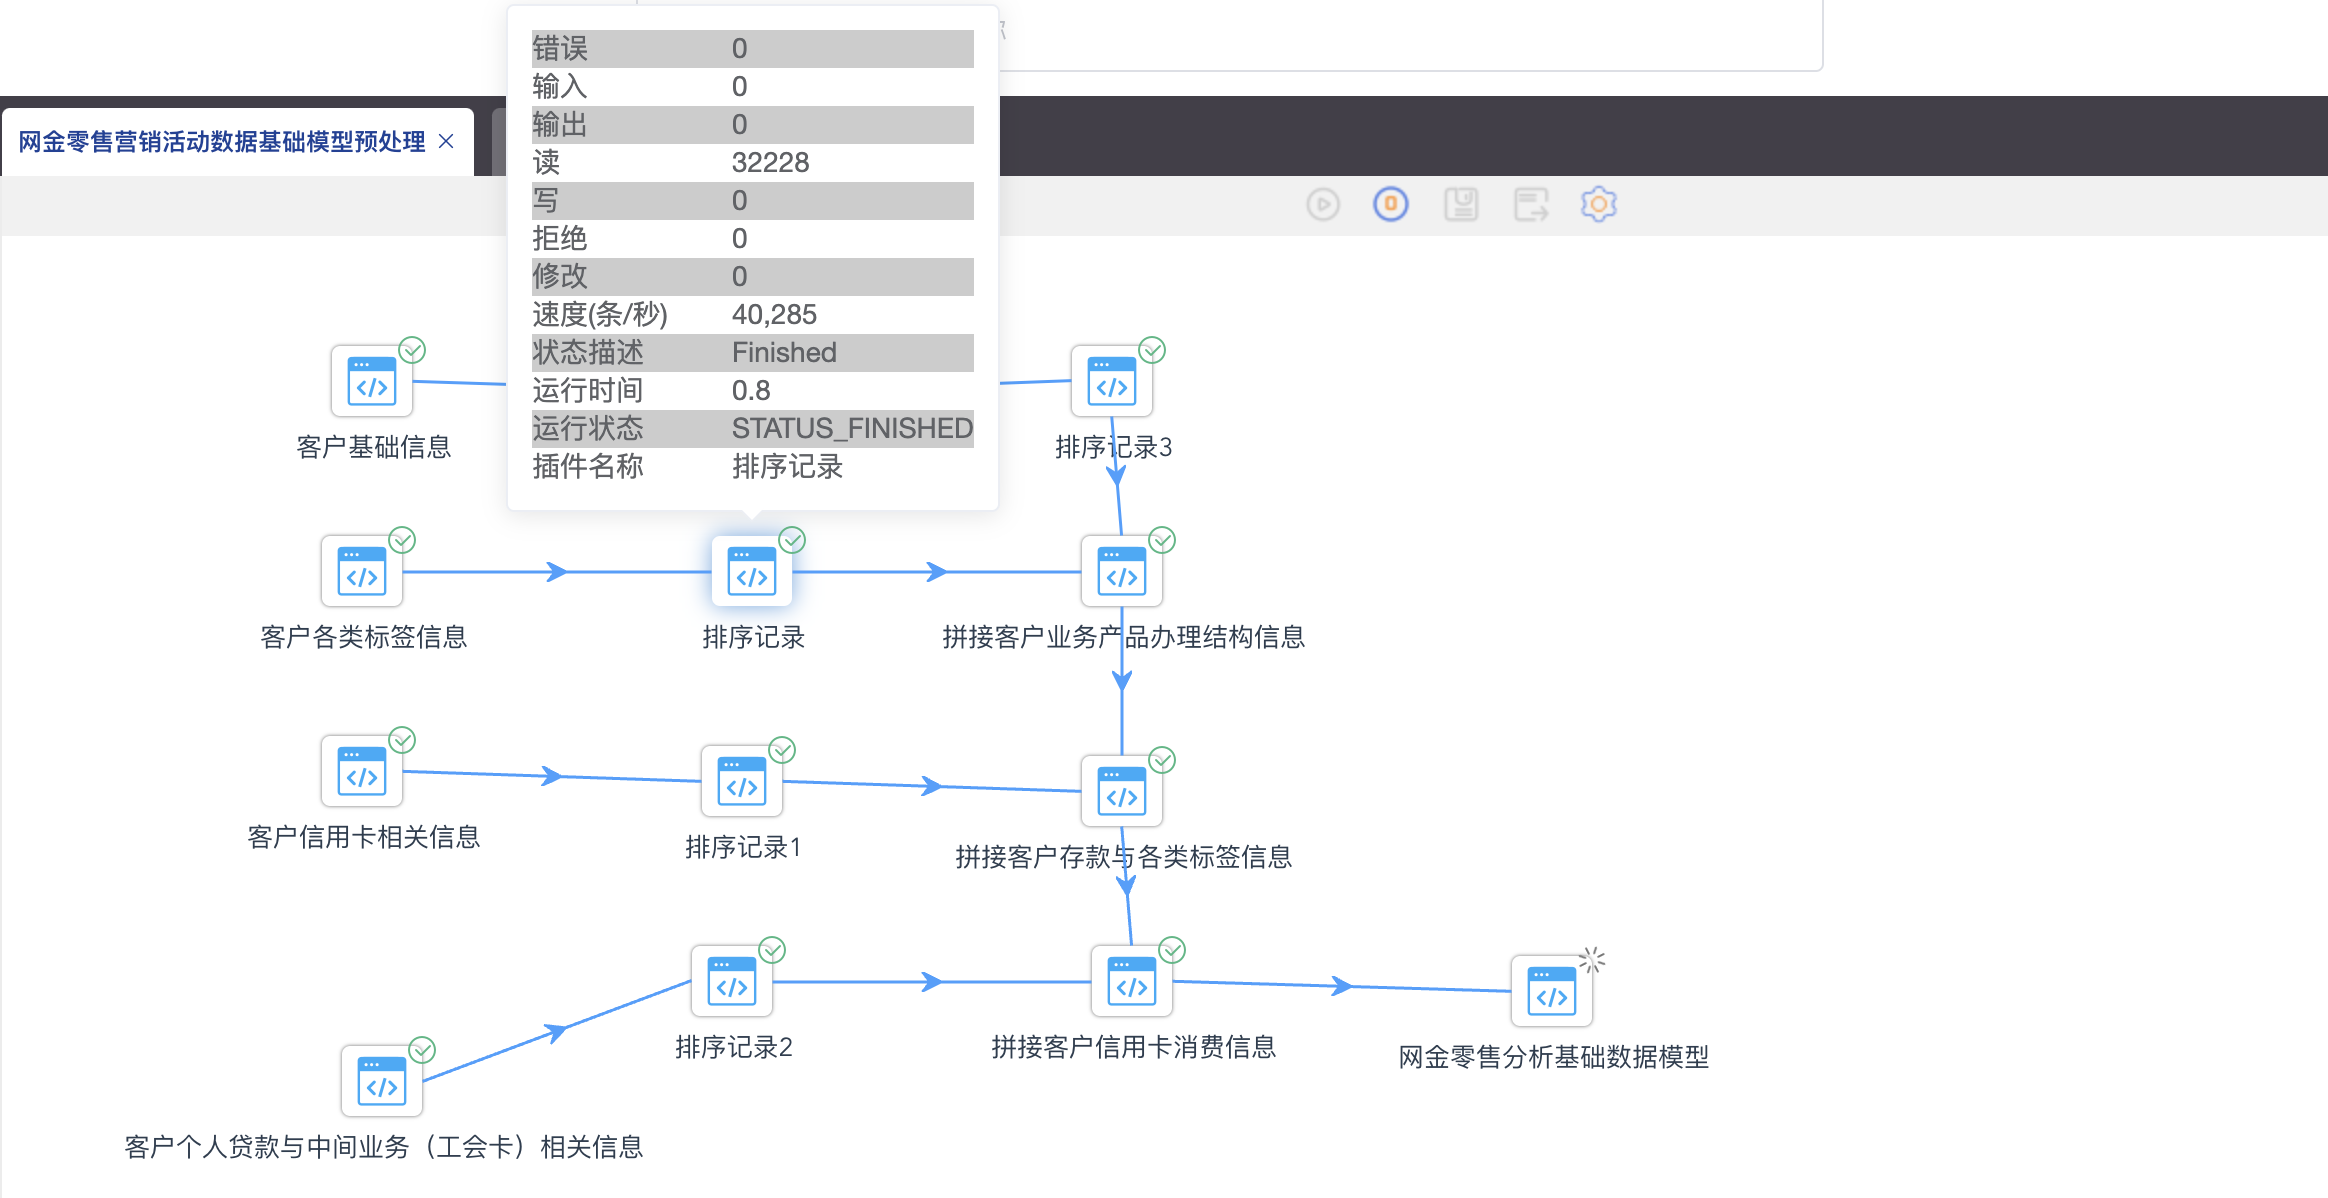The width and height of the screenshot is (2328, 1198).
Task: Click the run (play) toolbar icon
Action: coord(1322,205)
